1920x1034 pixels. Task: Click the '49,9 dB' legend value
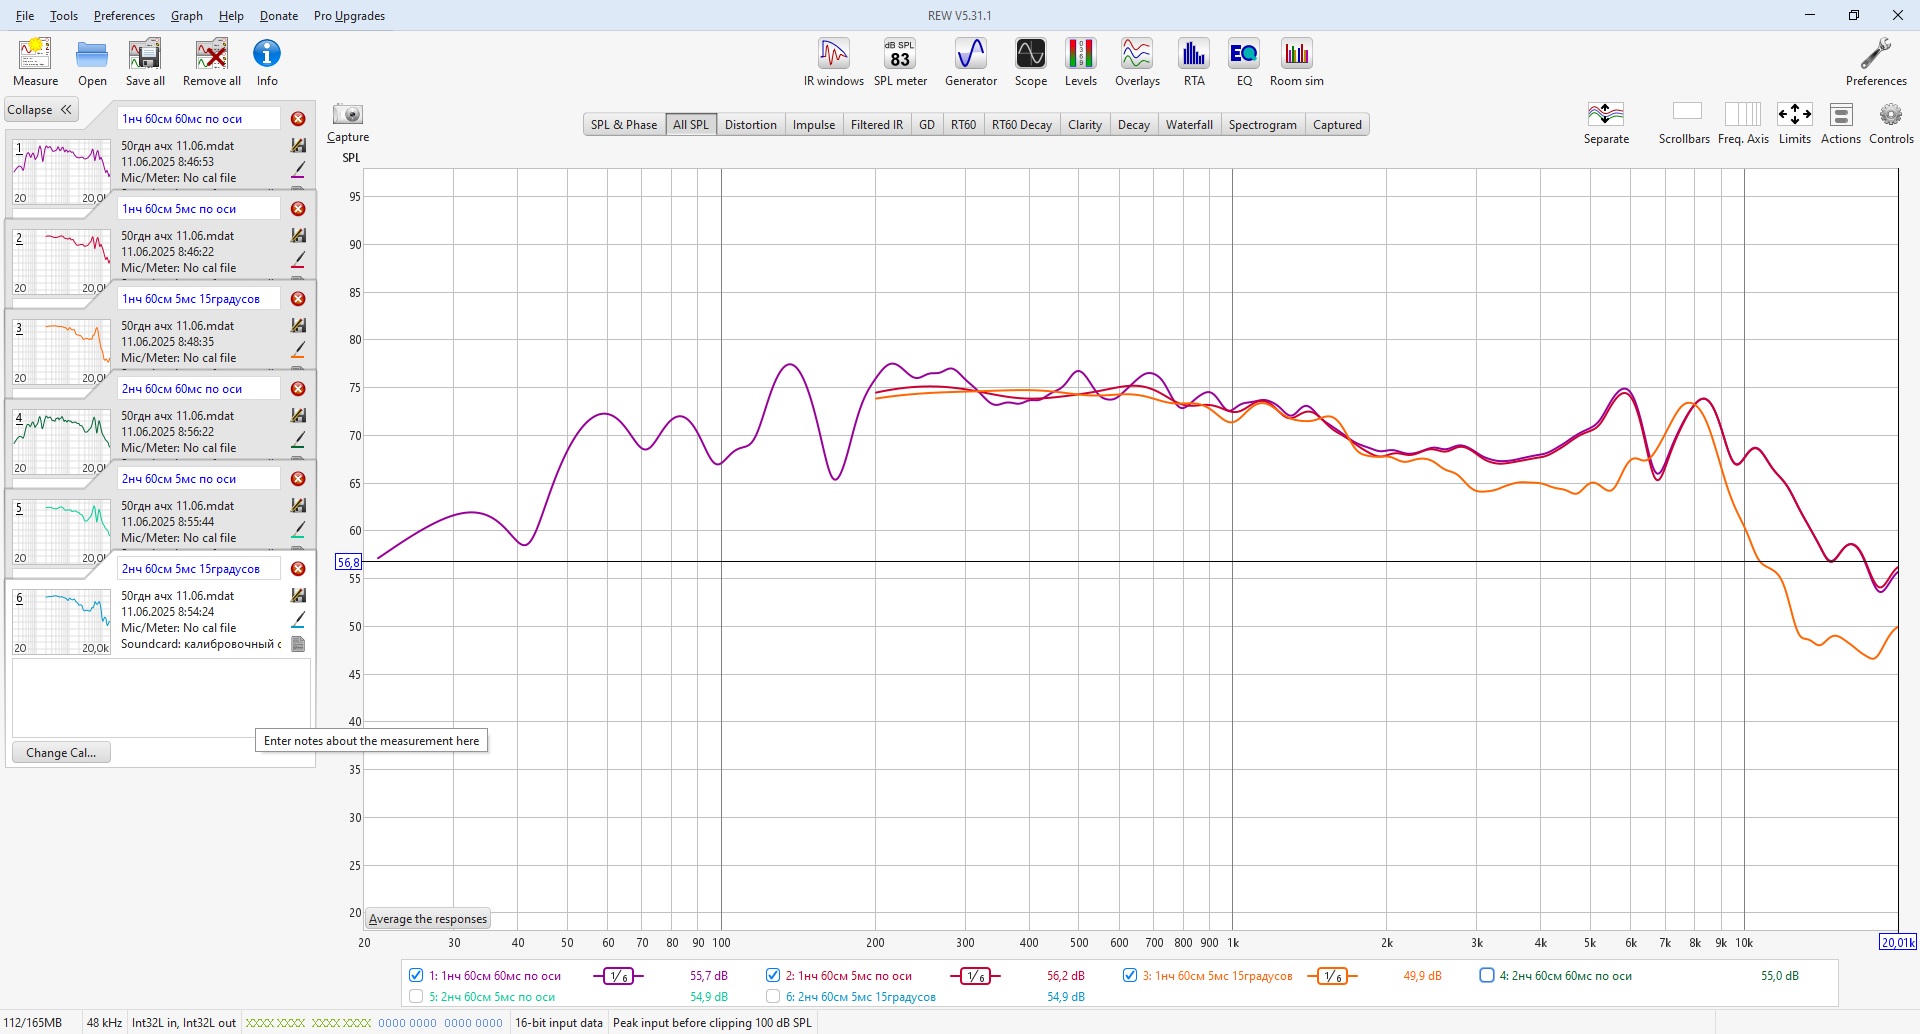point(1422,976)
